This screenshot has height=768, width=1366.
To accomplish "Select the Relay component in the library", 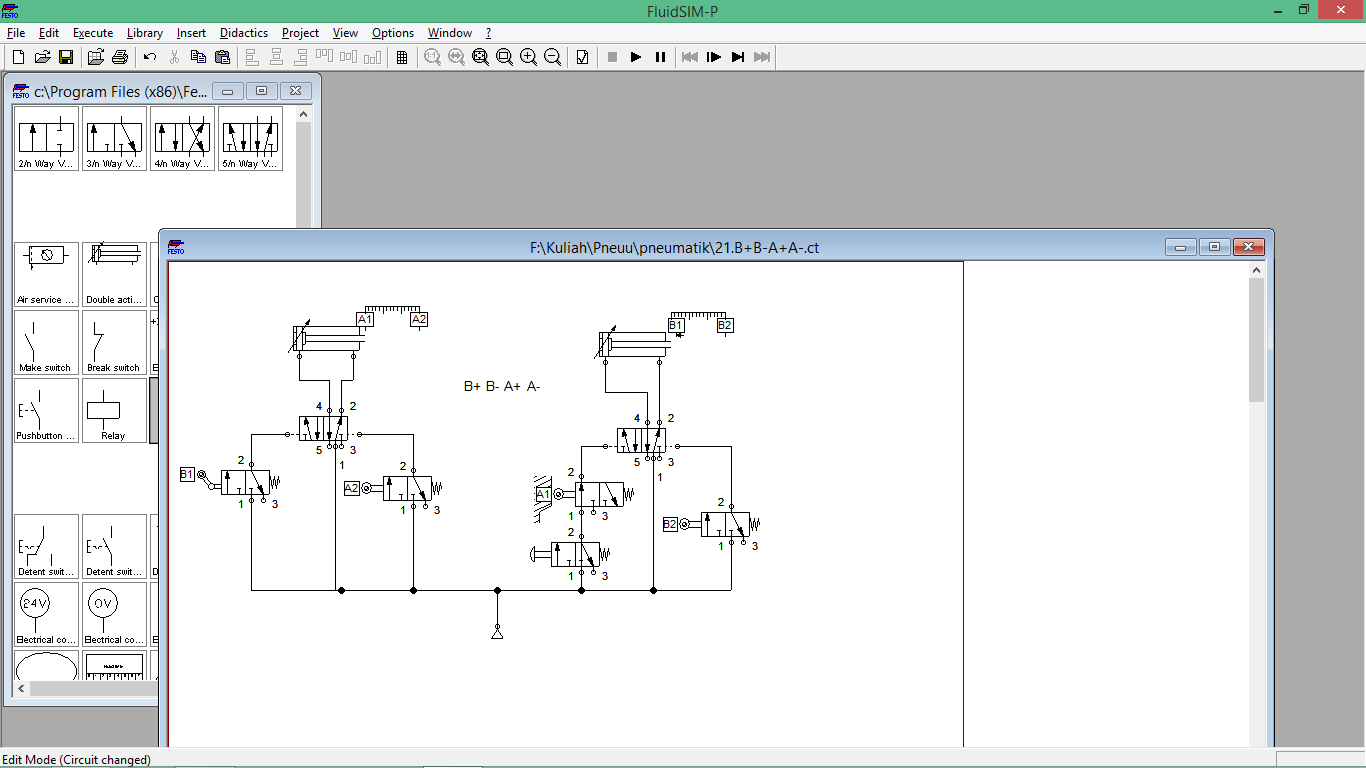I will click(113, 410).
